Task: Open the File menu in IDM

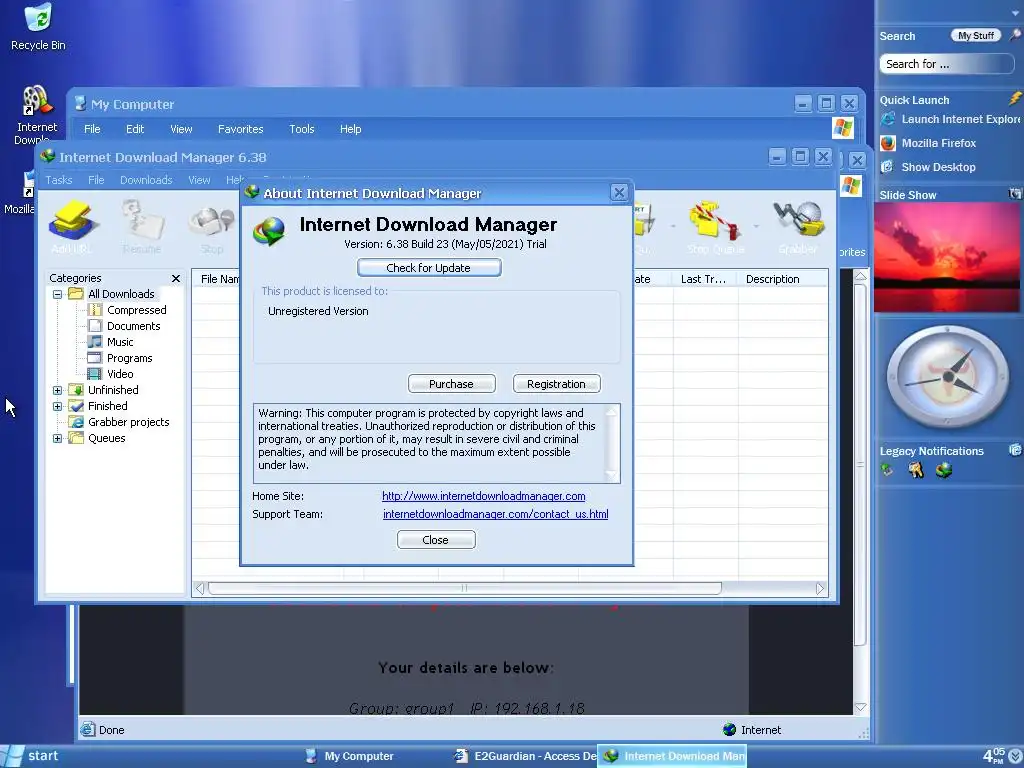Action: coord(96,180)
